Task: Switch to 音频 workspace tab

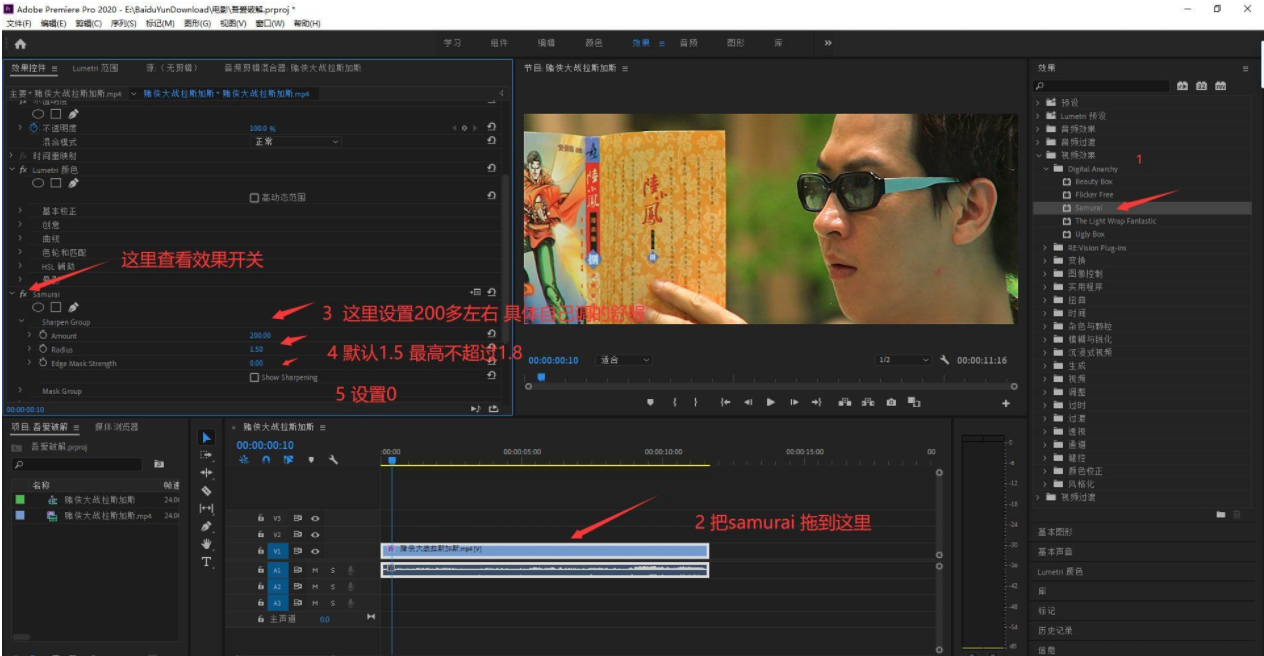Action: point(689,43)
